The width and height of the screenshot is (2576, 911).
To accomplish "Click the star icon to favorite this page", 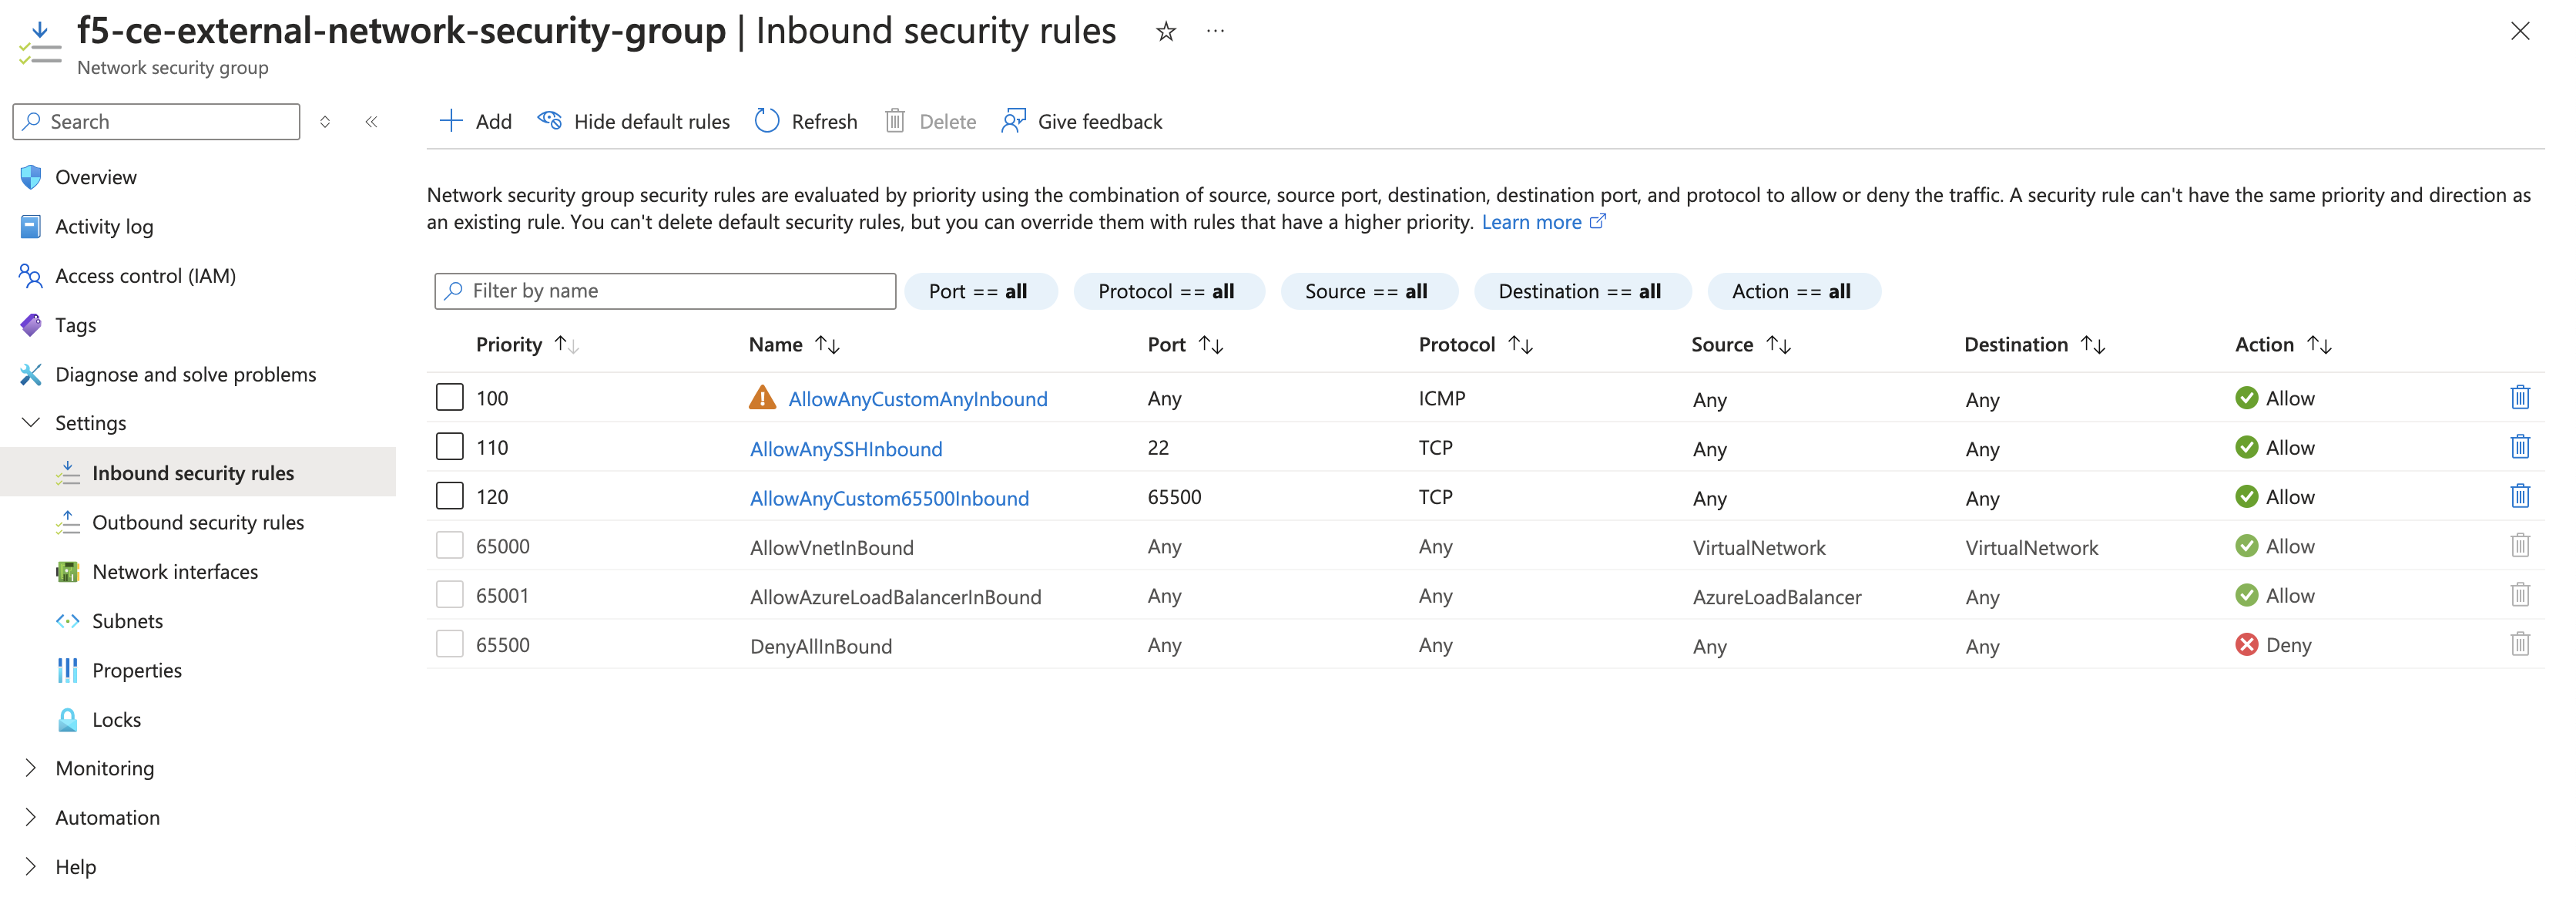I will click(x=1166, y=31).
